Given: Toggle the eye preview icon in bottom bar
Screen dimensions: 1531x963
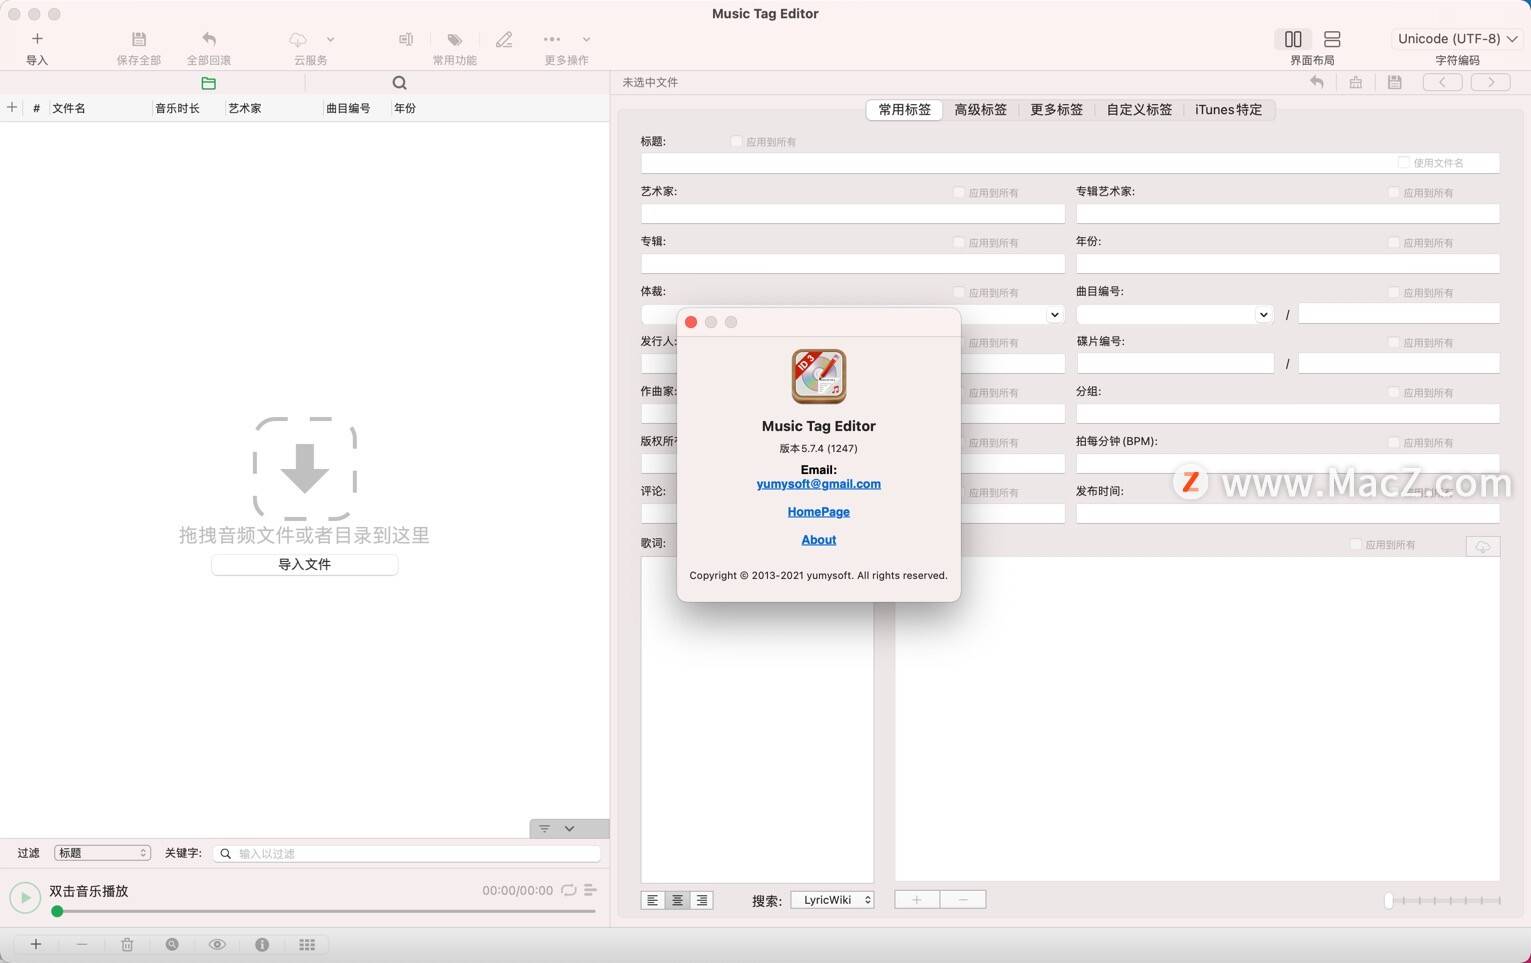Looking at the screenshot, I should tap(217, 944).
